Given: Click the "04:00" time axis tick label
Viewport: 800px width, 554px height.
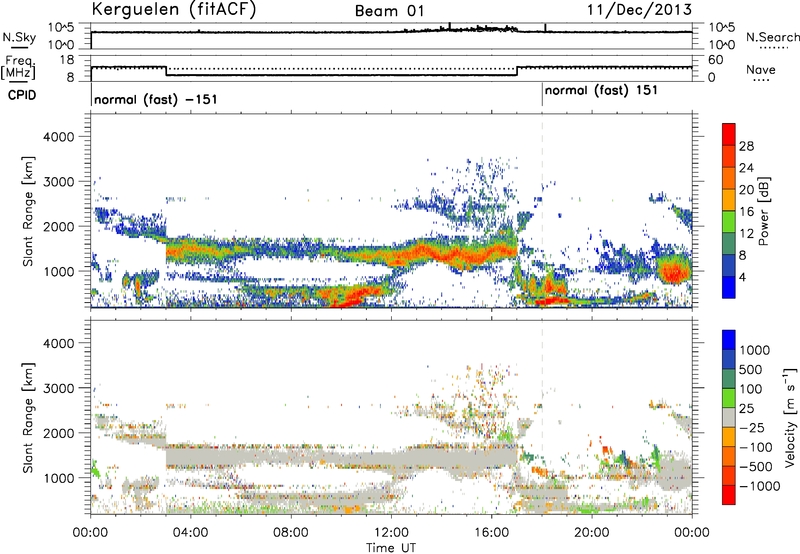Looking at the screenshot, I should [191, 533].
